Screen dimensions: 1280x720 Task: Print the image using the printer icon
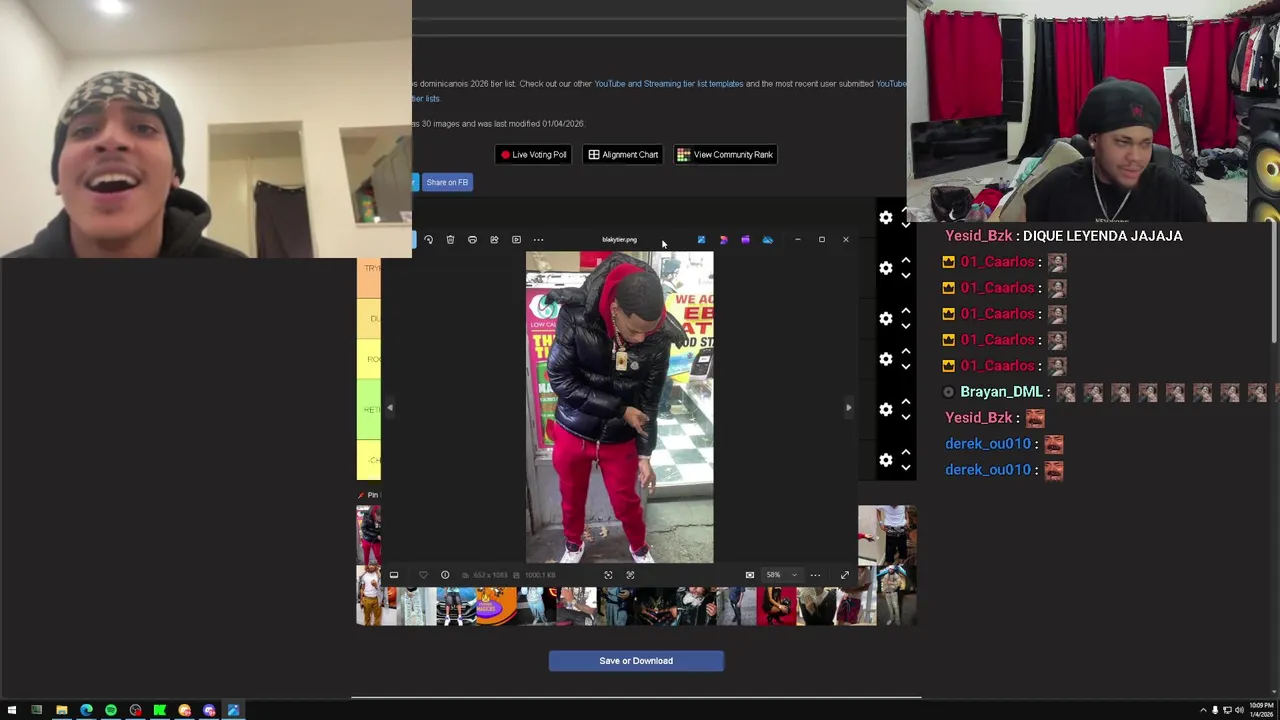(x=472, y=240)
